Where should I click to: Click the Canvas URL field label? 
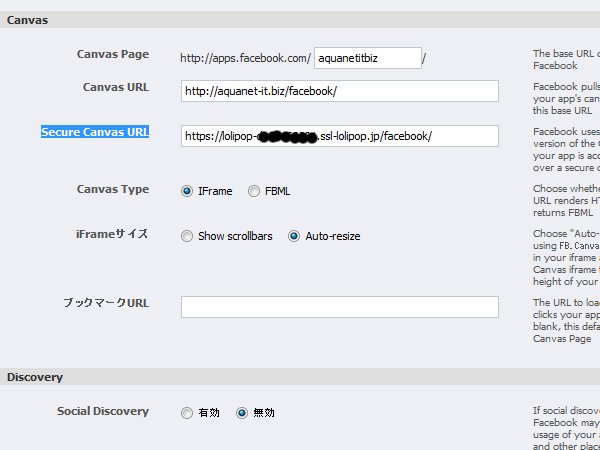click(x=116, y=87)
